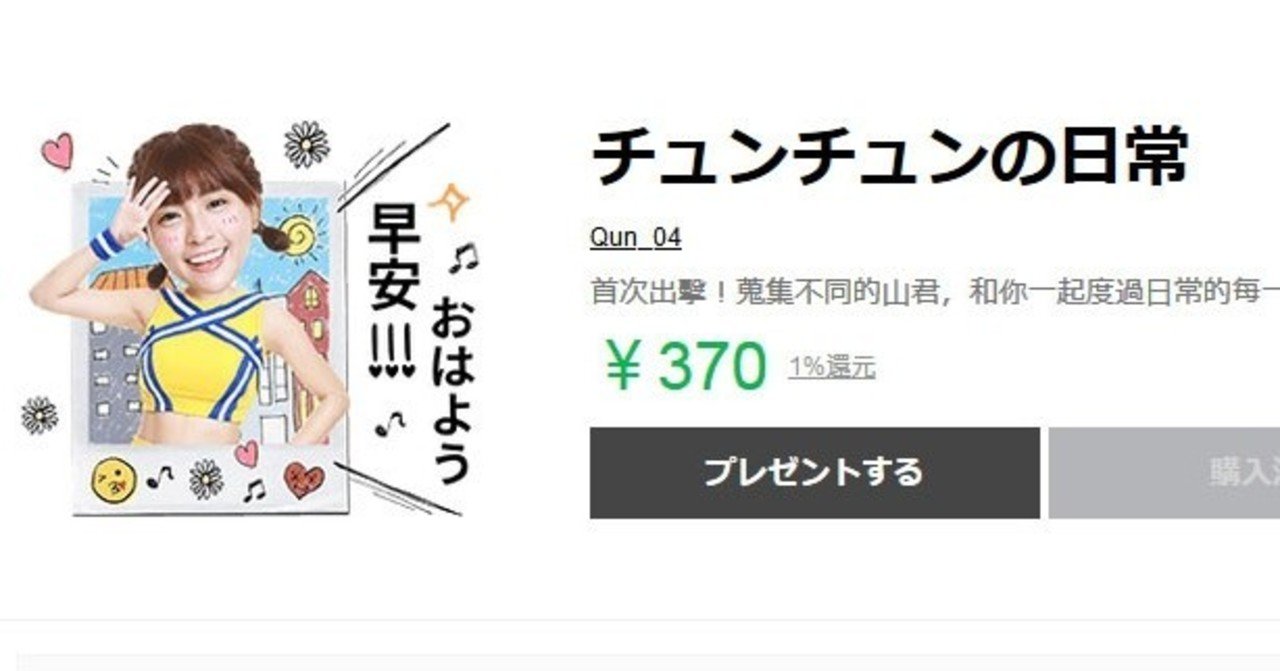The height and width of the screenshot is (671, 1280).
Task: Click the red heart in the frame's corner
Action: (304, 479)
